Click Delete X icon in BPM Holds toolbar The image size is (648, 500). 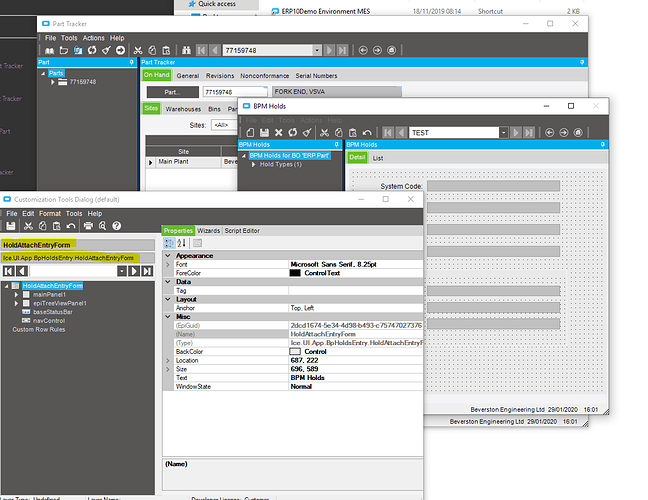[x=279, y=133]
